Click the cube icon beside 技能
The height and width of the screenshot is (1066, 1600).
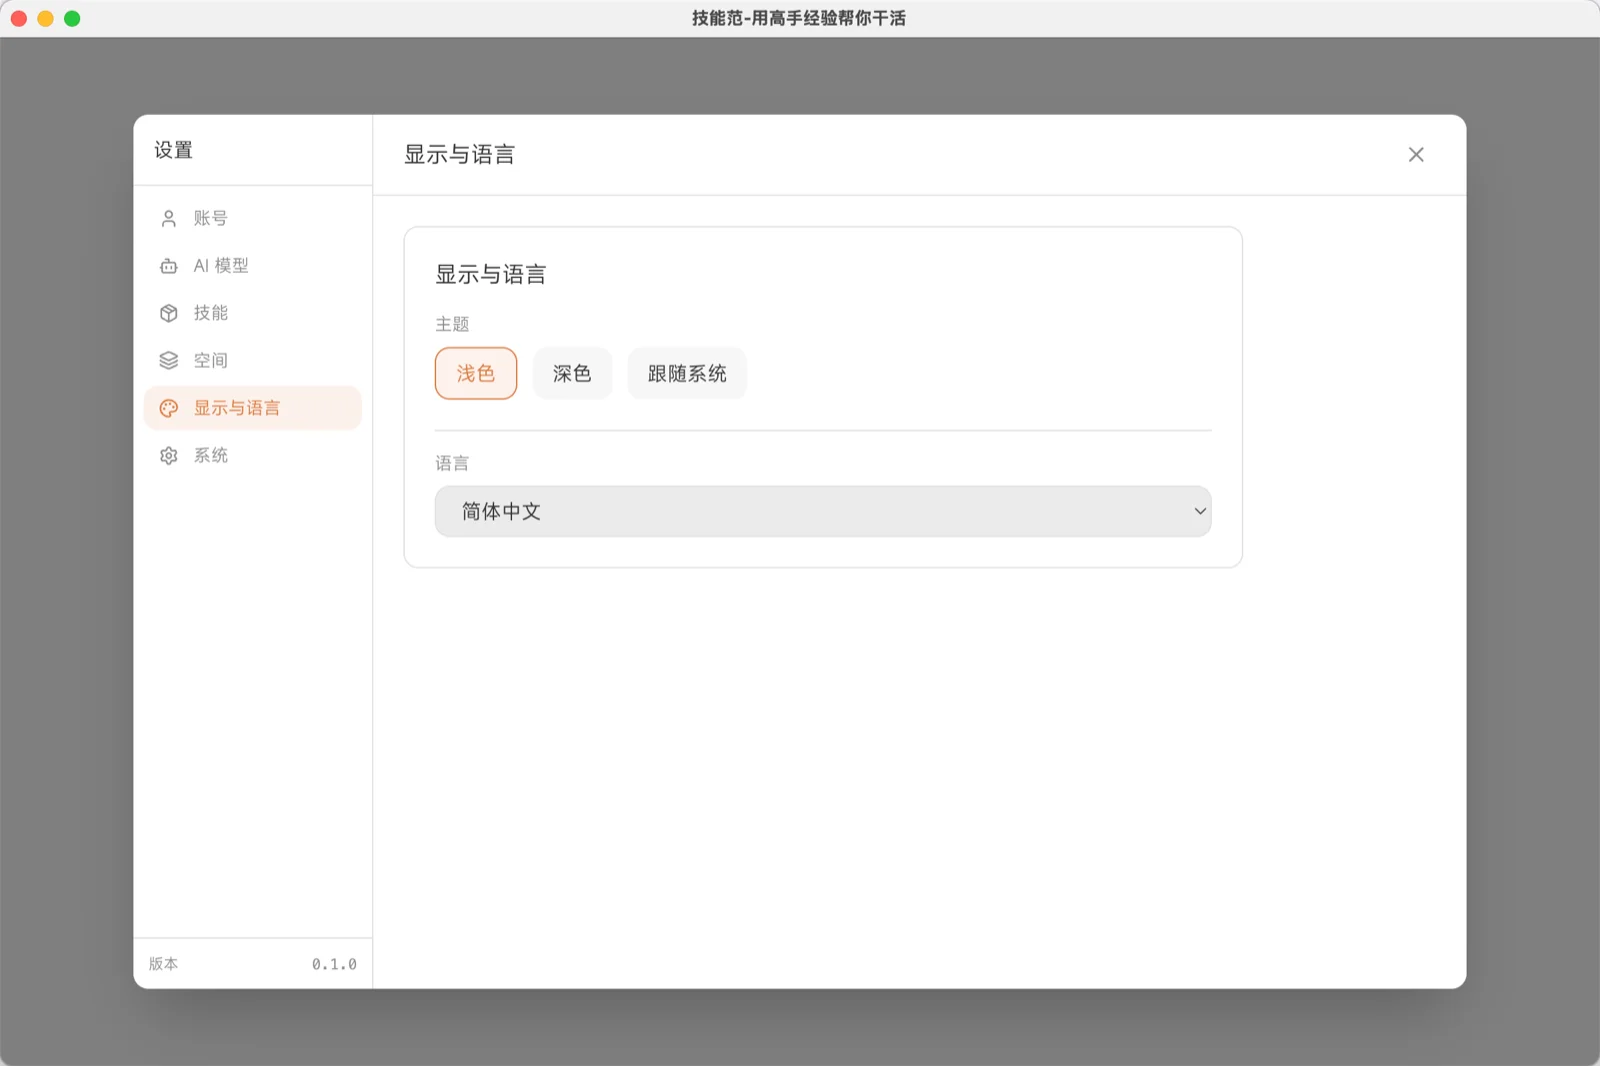[x=169, y=313]
